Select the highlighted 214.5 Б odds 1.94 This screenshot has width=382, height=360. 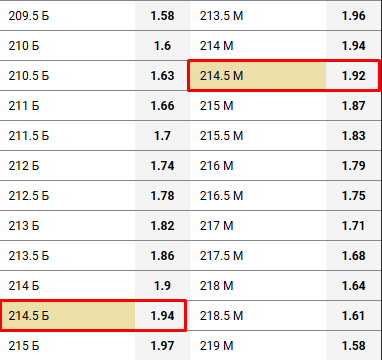pos(93,316)
